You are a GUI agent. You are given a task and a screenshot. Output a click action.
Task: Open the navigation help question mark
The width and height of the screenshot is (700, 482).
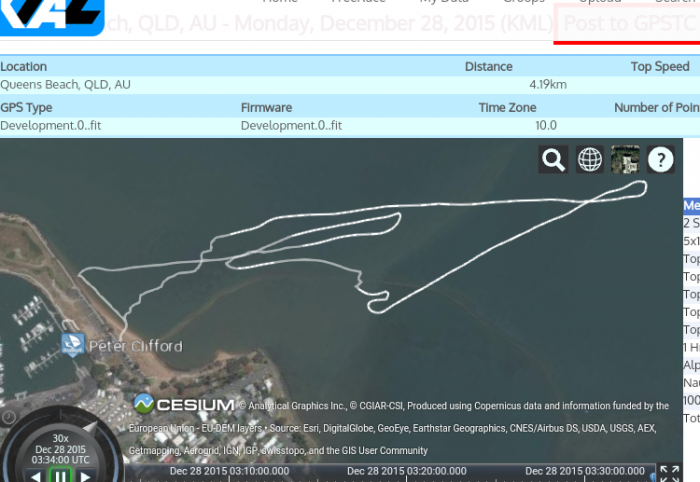(661, 159)
